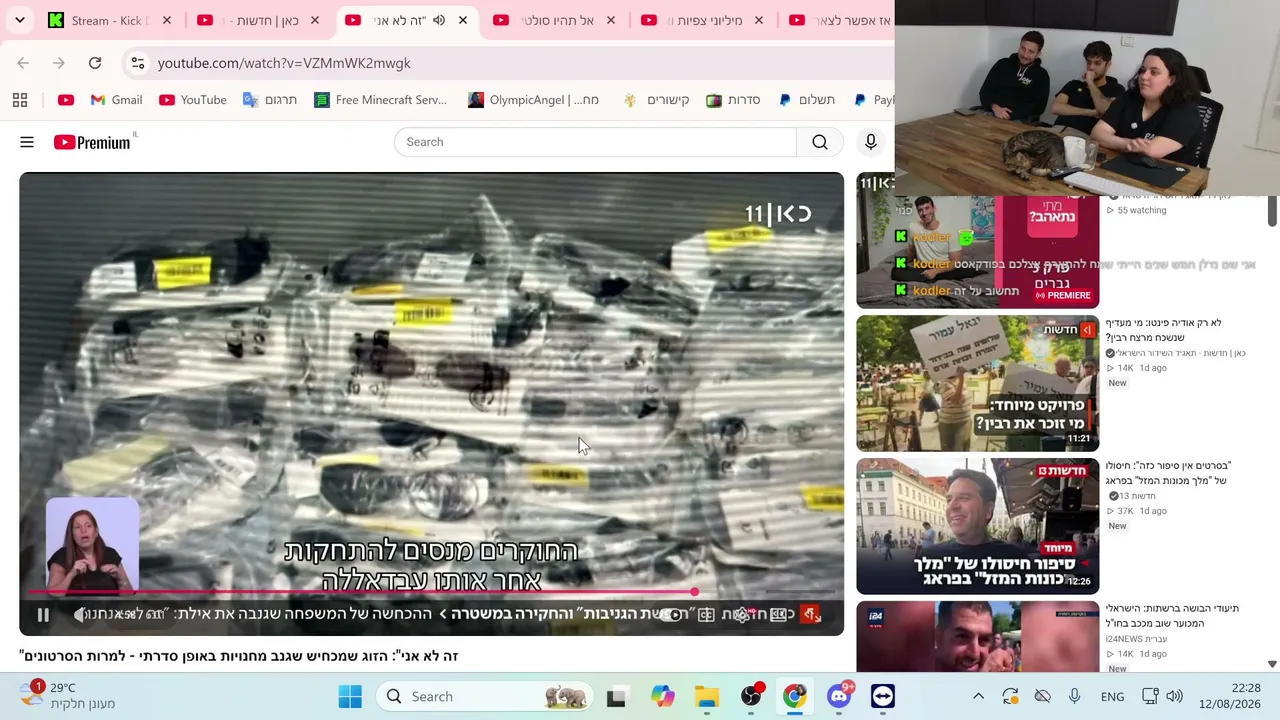
Task: Launch Copilot from the taskbar
Action: (x=663, y=697)
